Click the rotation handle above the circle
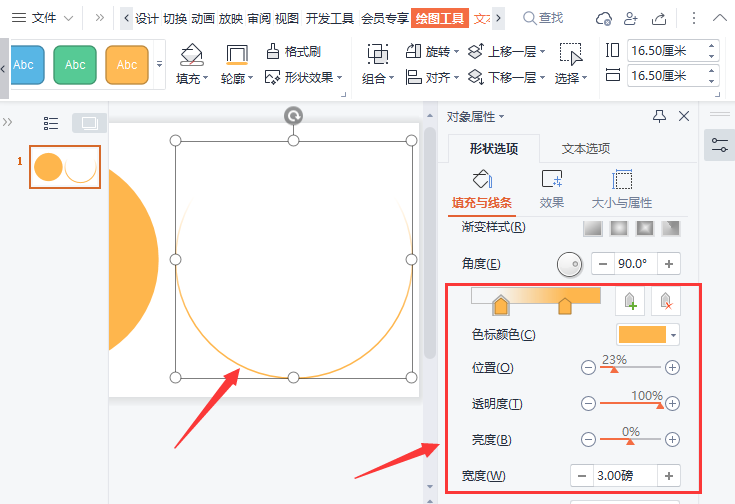This screenshot has width=735, height=504. 293,116
